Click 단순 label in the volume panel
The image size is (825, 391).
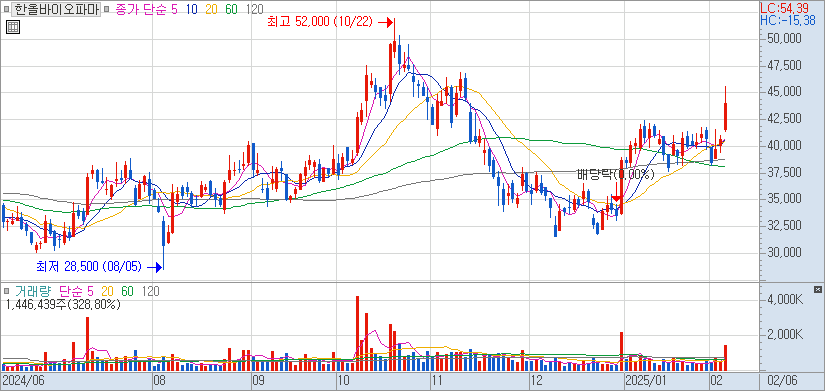[x=71, y=291]
